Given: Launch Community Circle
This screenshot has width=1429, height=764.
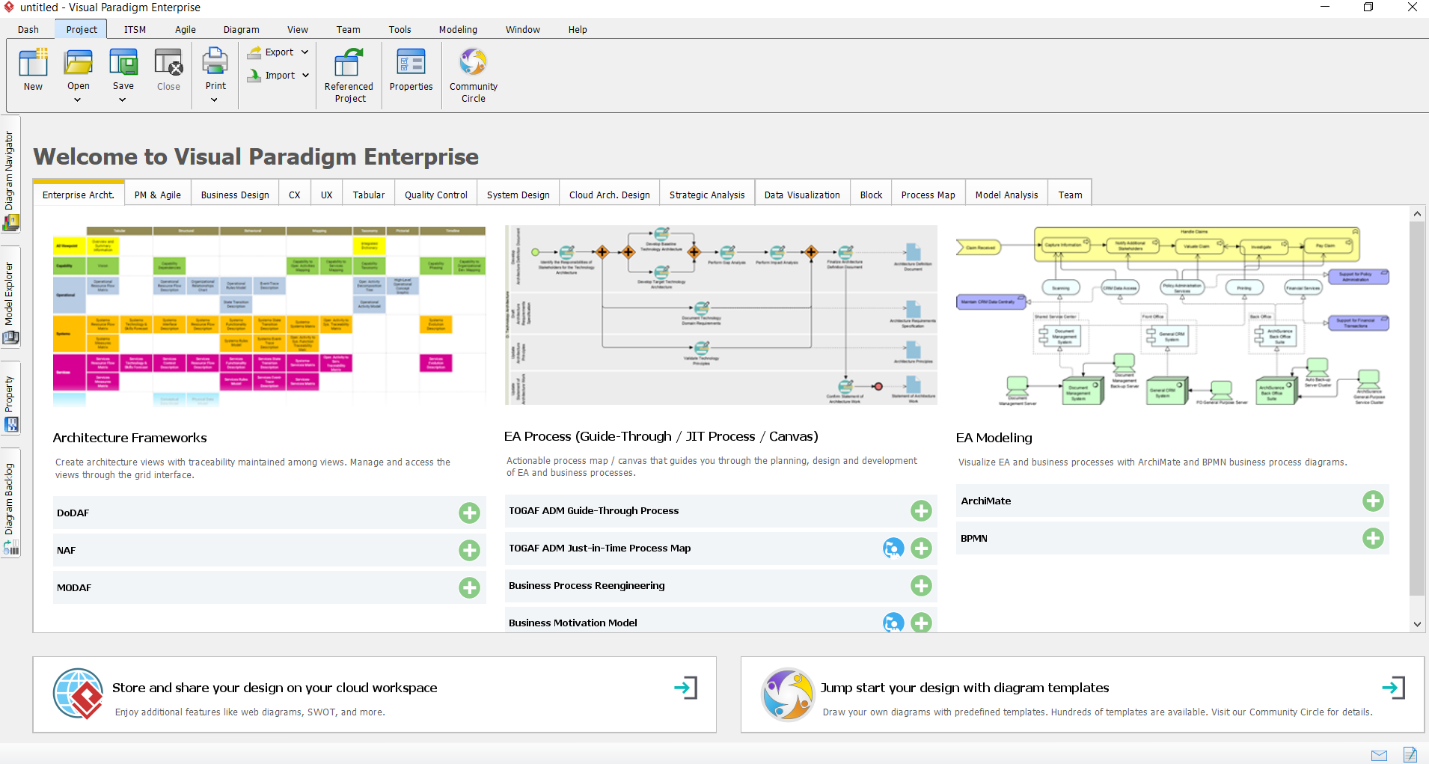Looking at the screenshot, I should [x=473, y=74].
